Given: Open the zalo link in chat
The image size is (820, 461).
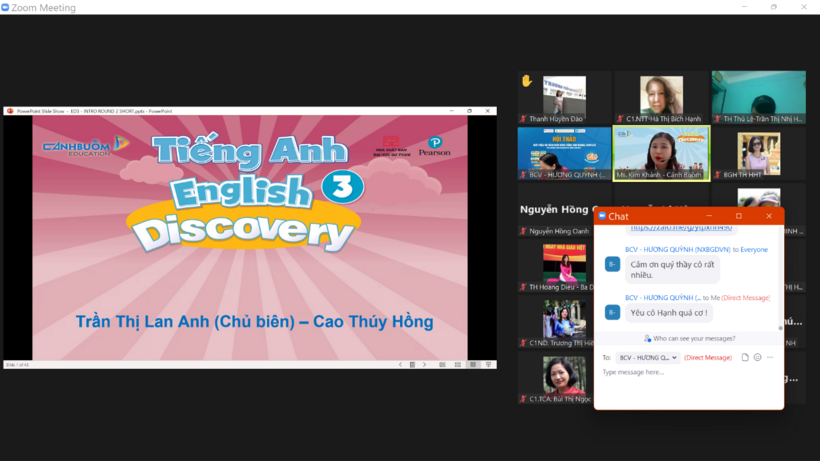Looking at the screenshot, I should pyautogui.click(x=680, y=229).
